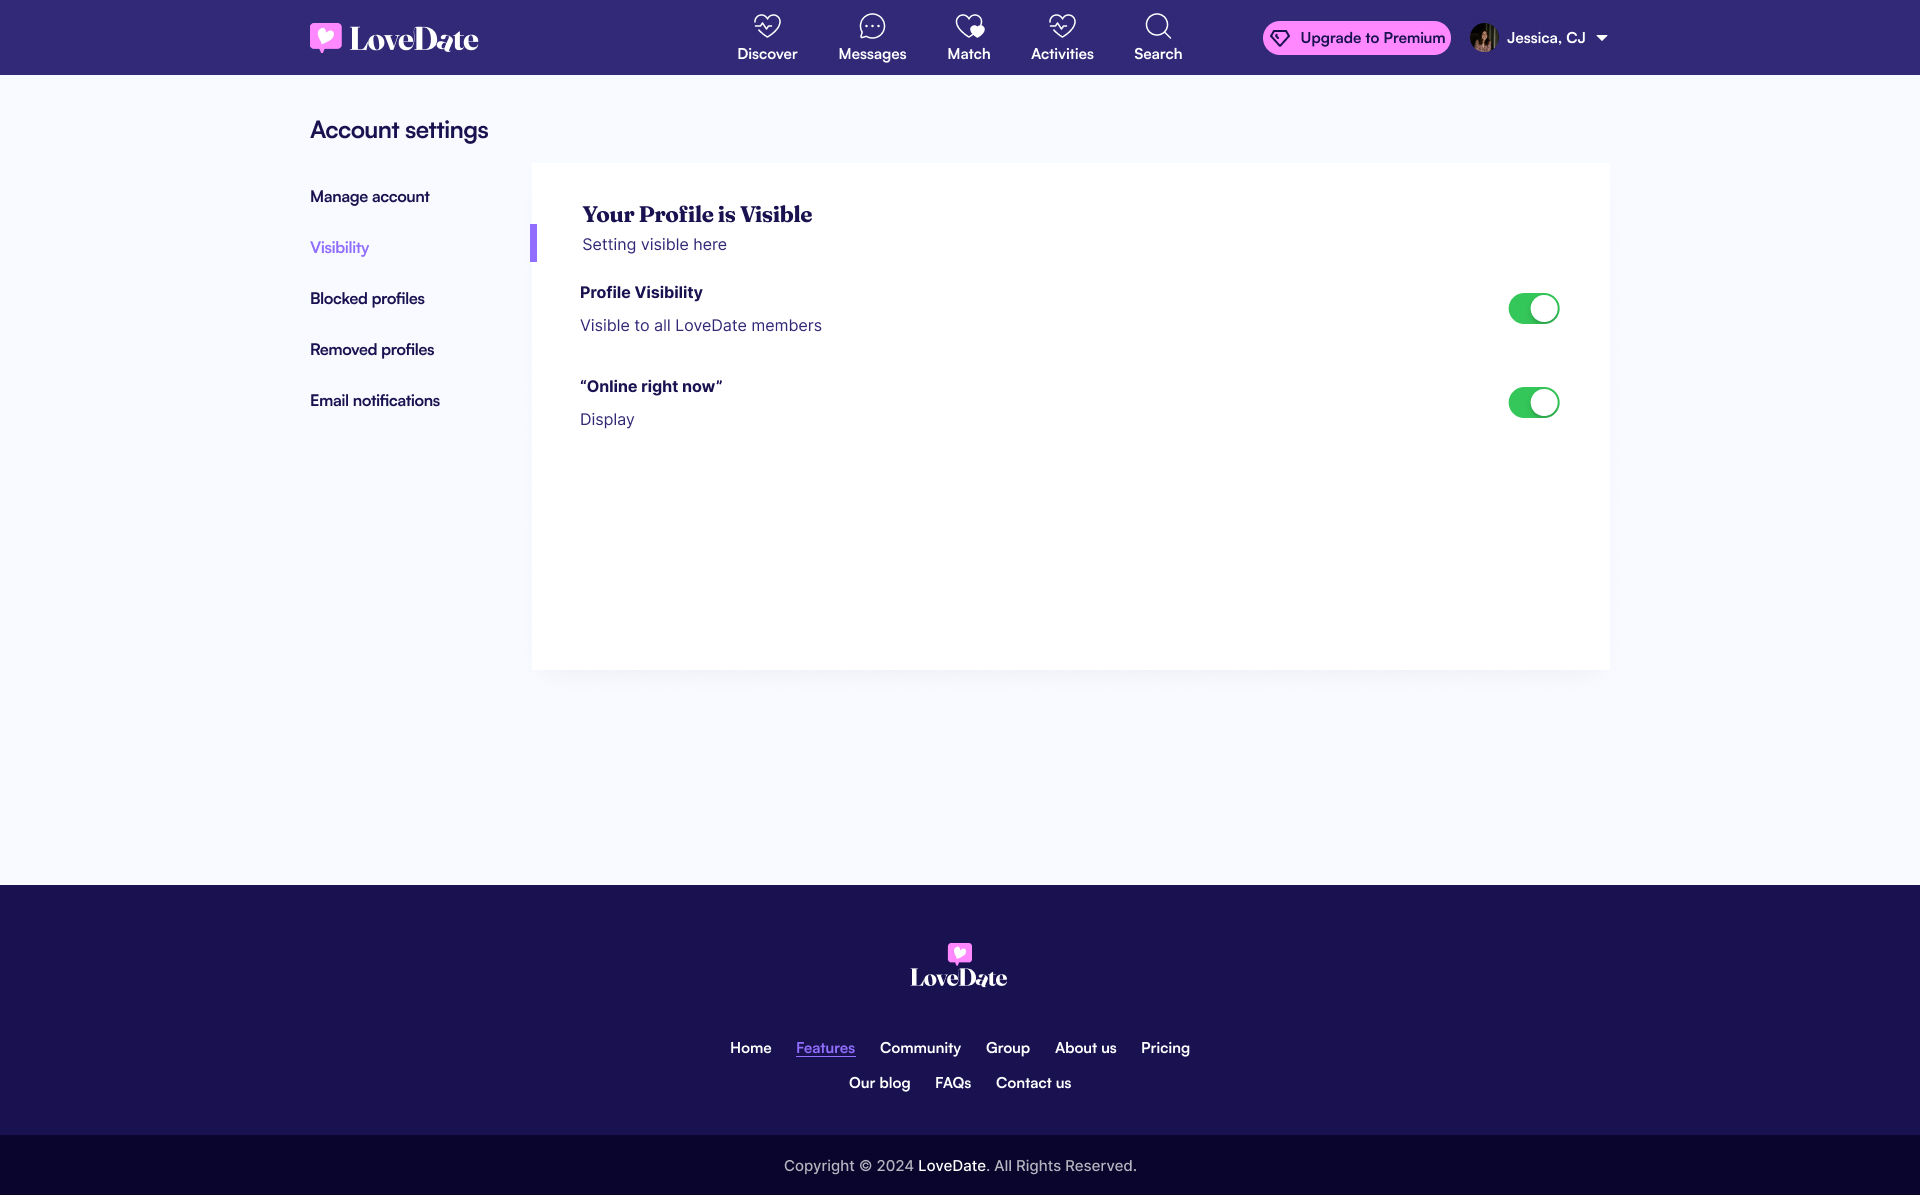Expand the Visibility settings section

click(338, 247)
